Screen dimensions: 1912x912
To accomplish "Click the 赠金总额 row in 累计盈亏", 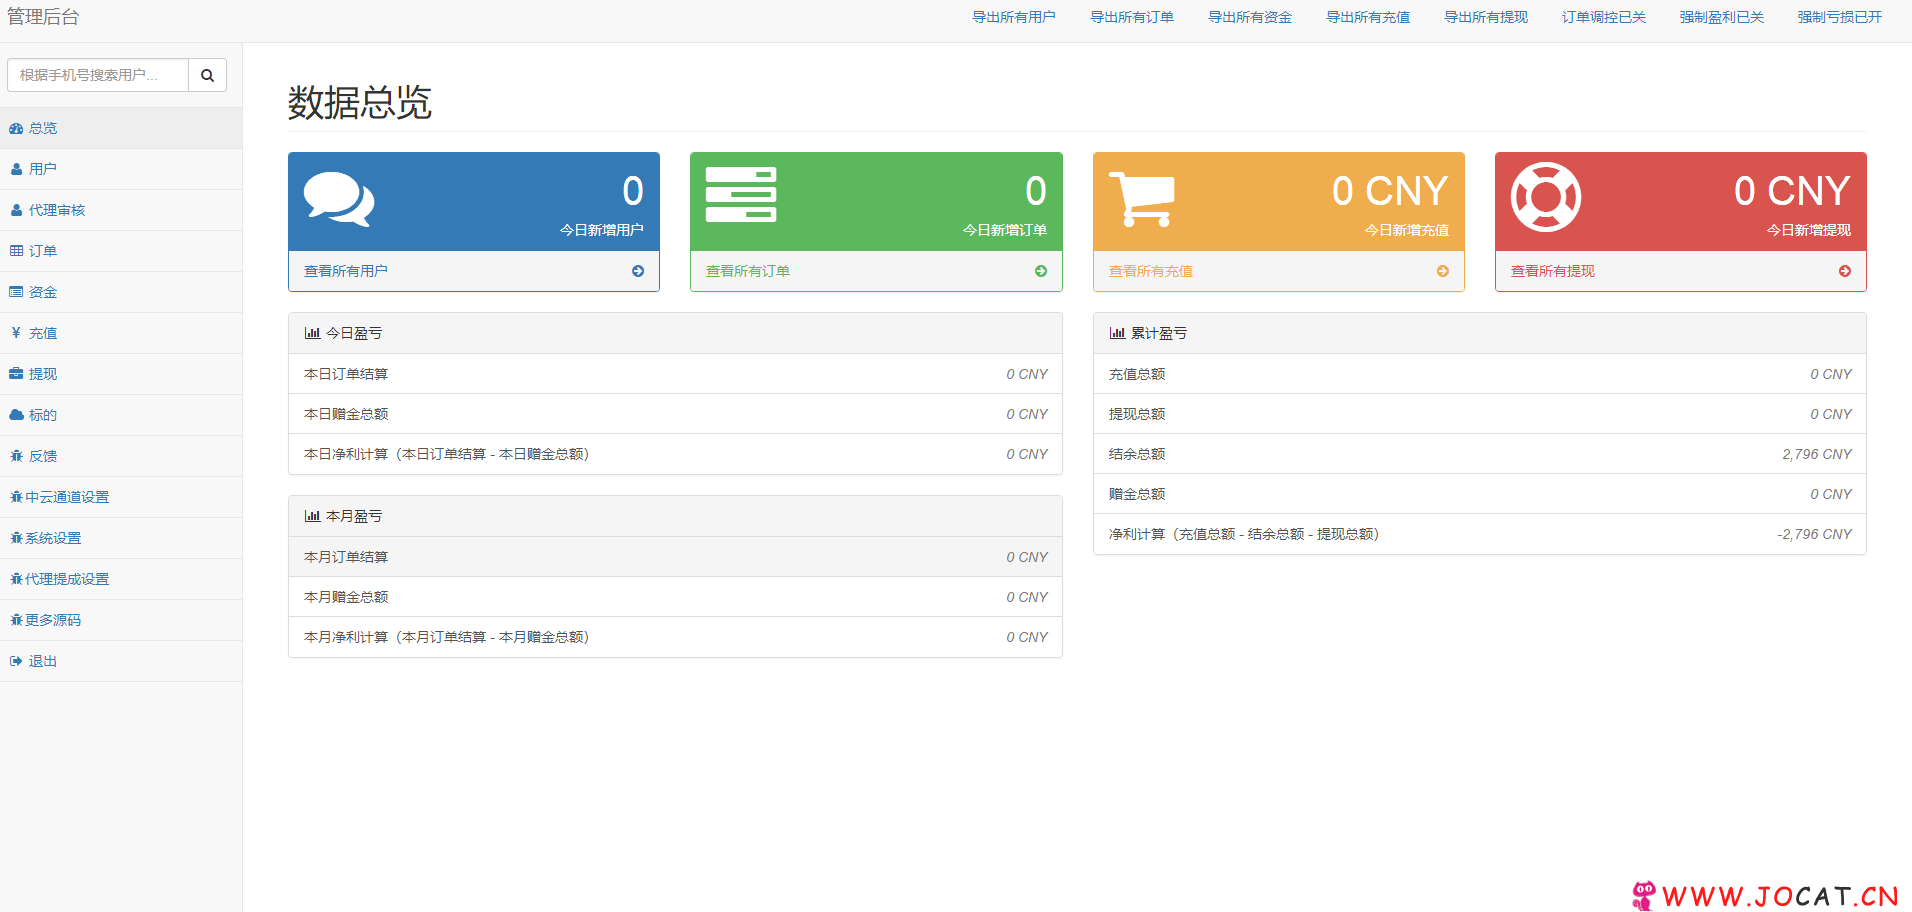I will 1480,494.
